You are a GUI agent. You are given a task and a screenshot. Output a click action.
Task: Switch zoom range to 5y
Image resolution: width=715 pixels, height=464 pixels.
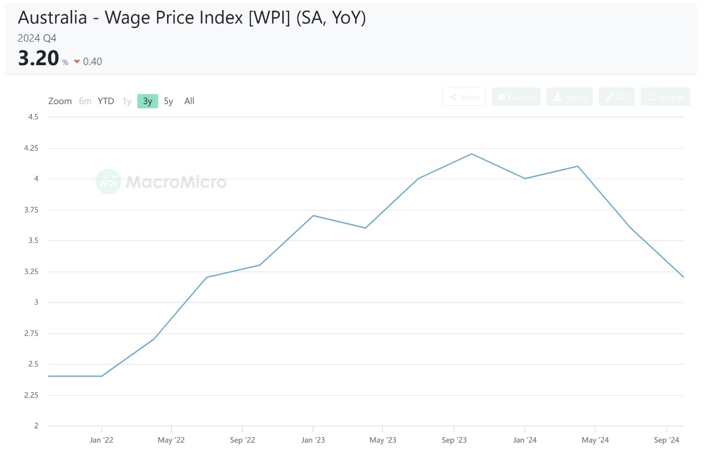168,101
